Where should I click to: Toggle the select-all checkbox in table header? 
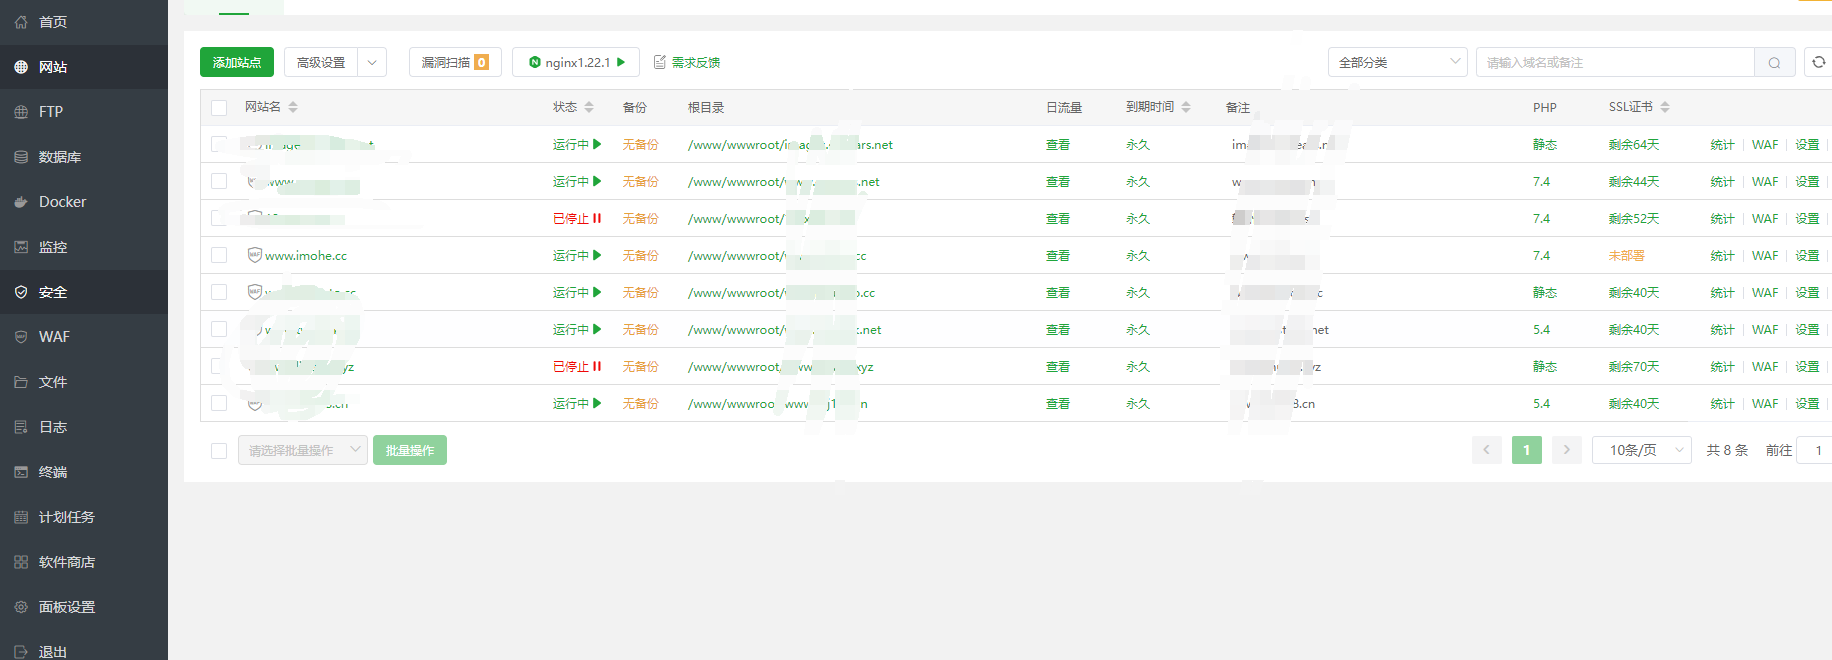[219, 107]
